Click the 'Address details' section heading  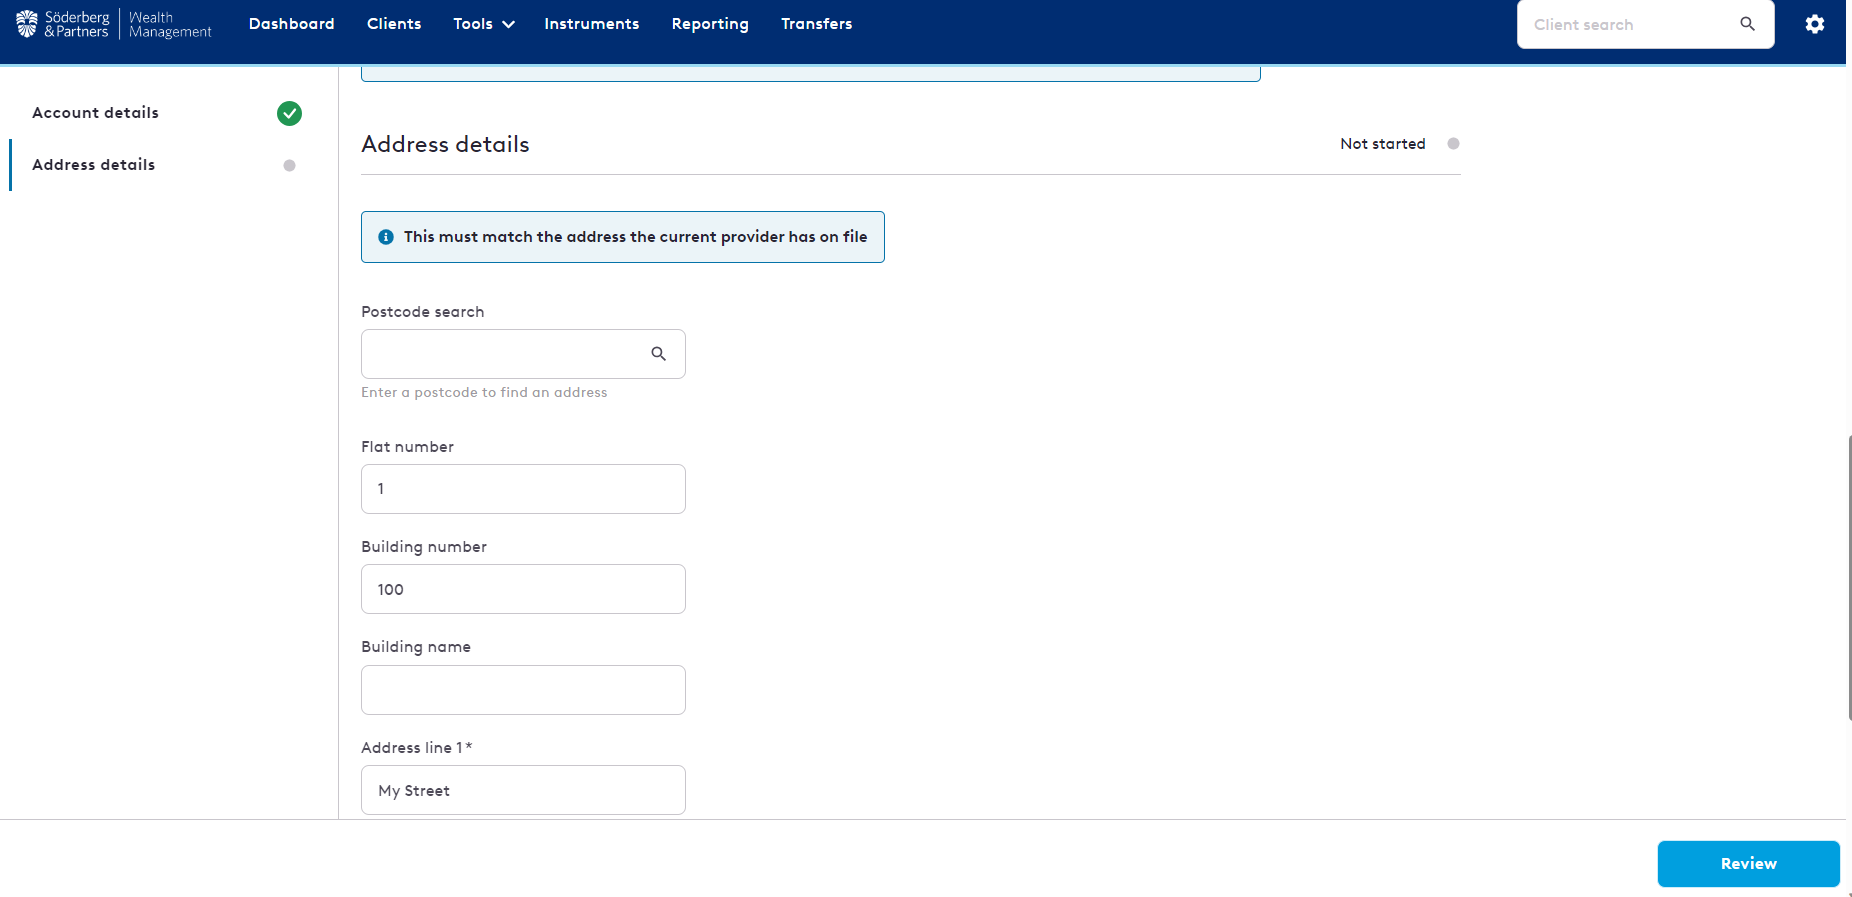click(x=445, y=144)
